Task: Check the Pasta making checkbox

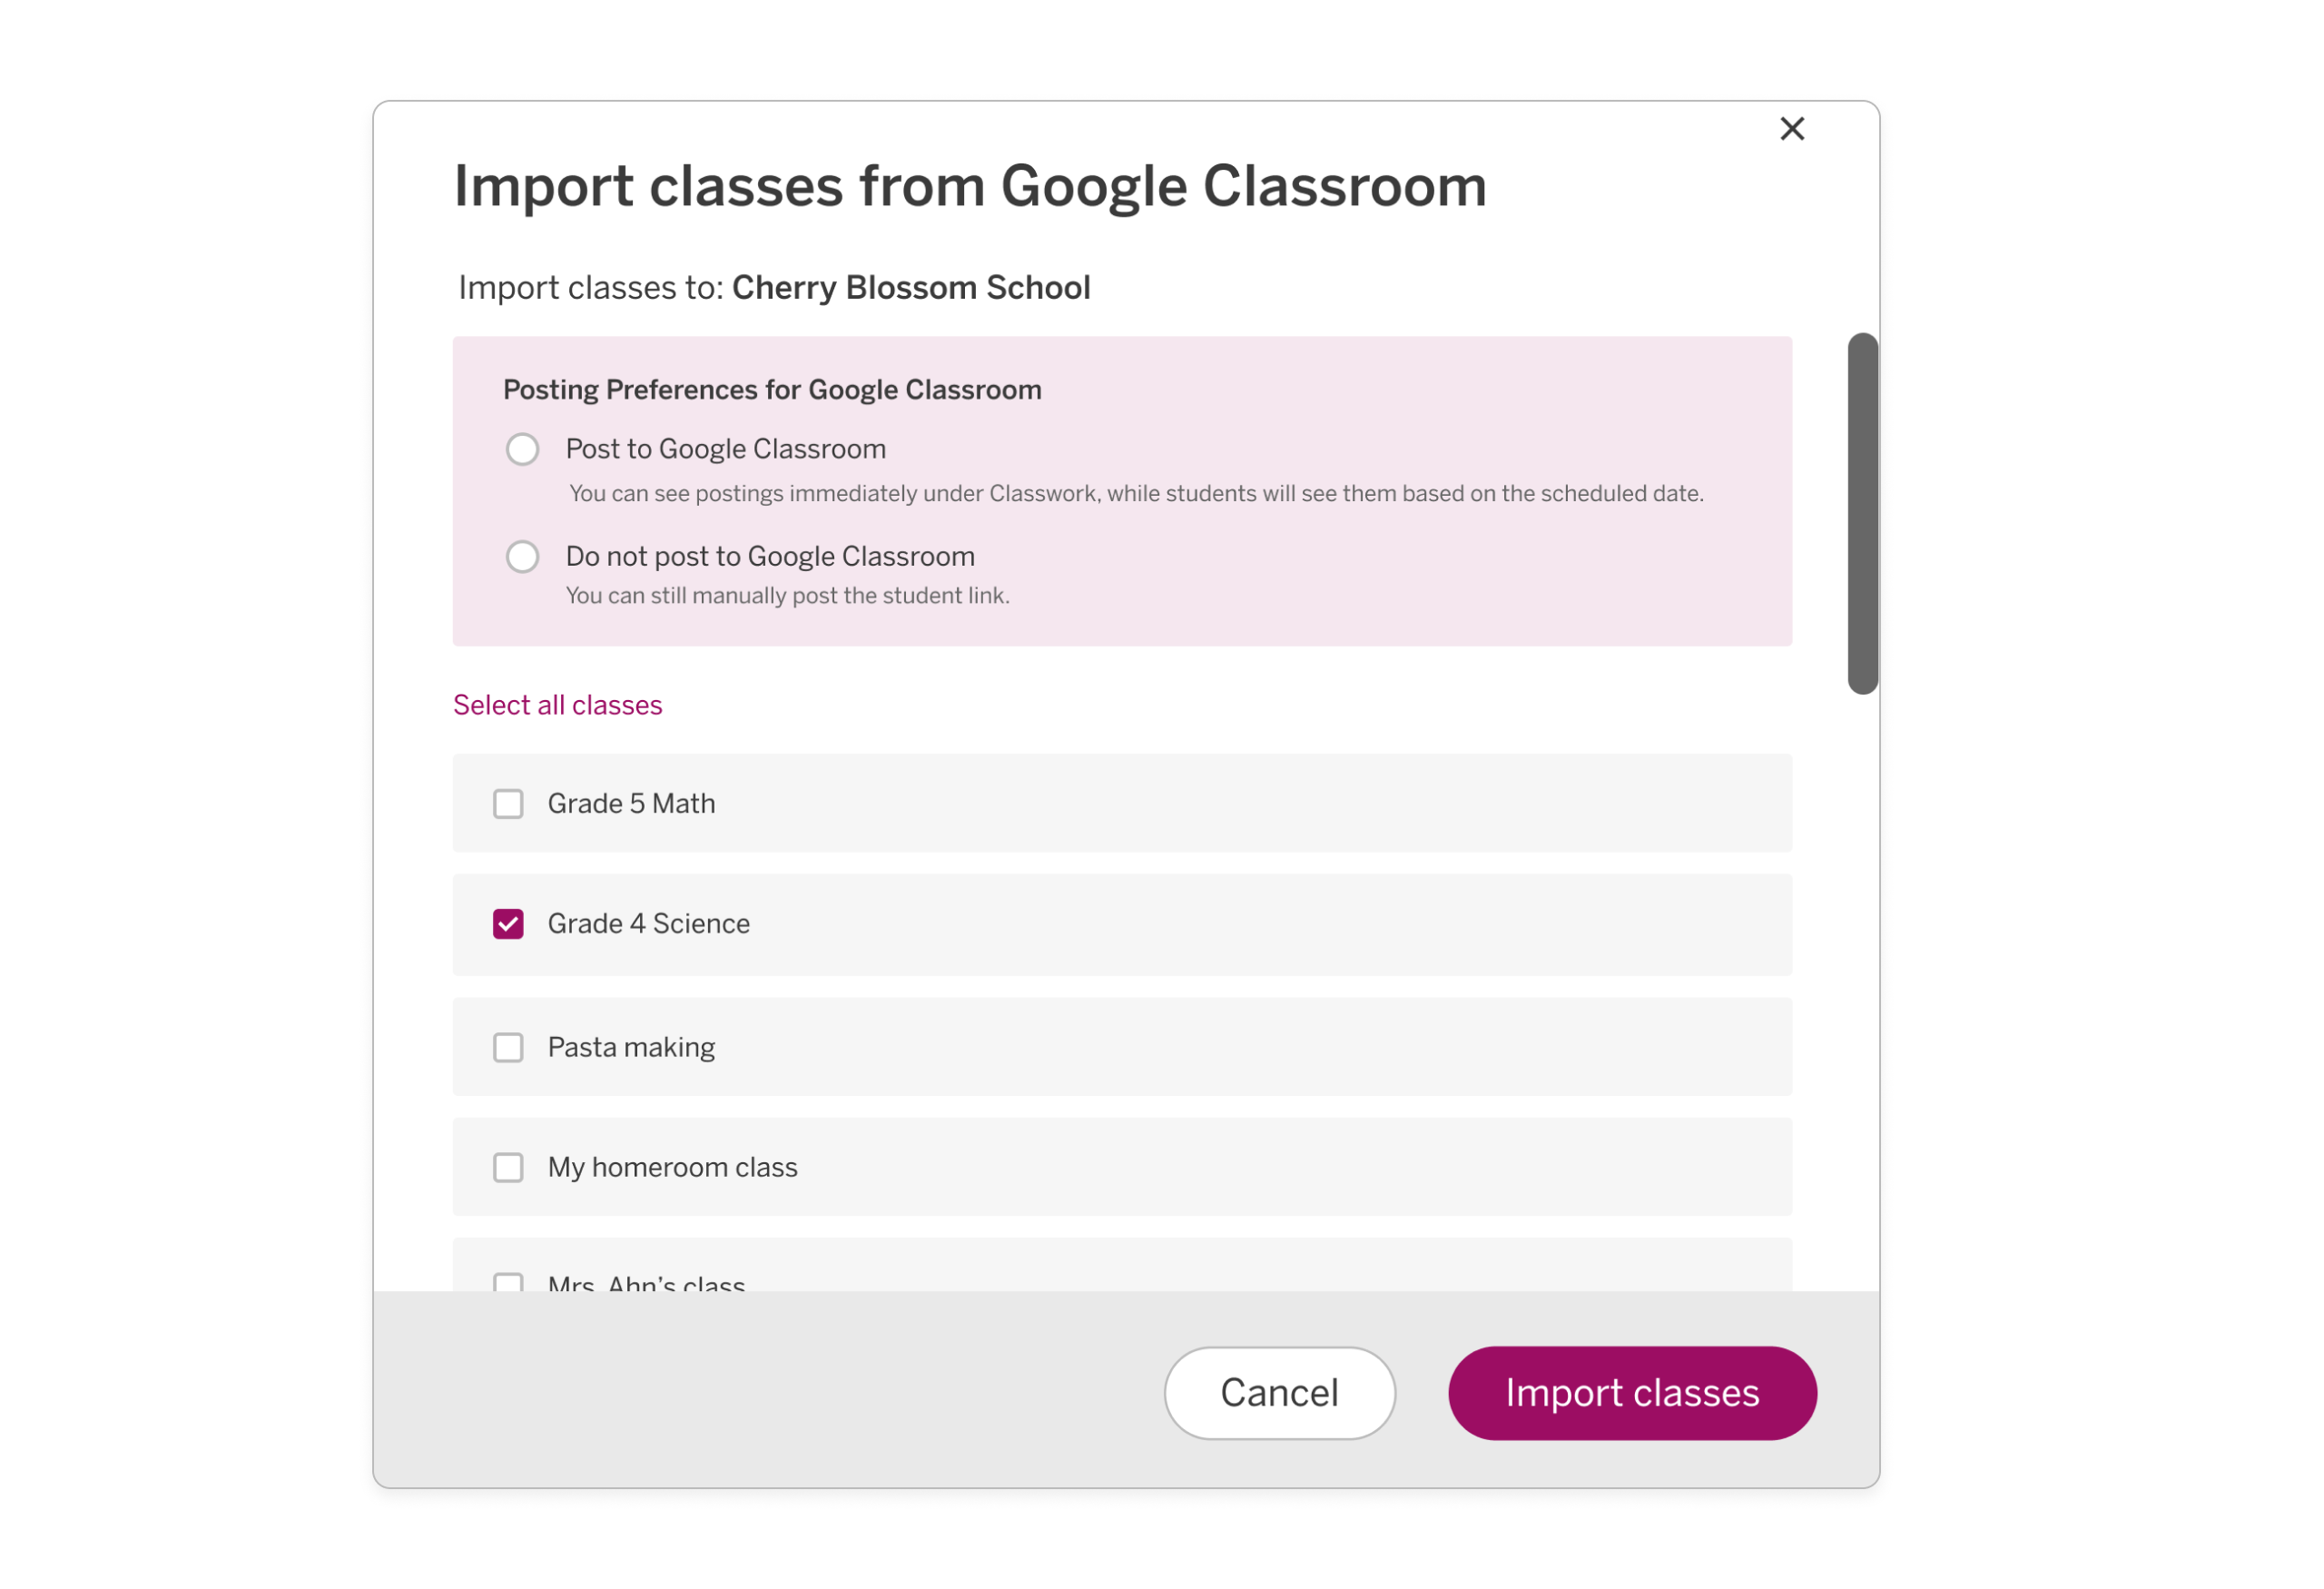Action: tap(508, 1047)
